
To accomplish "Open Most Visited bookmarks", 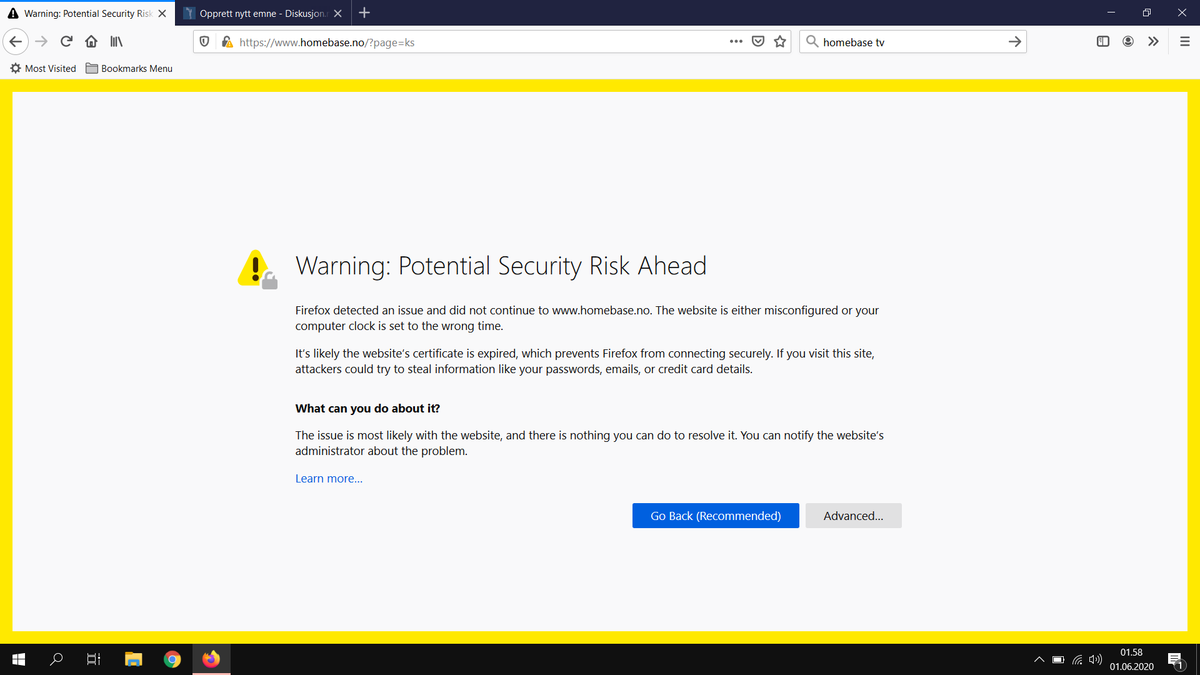I will coord(42,68).
